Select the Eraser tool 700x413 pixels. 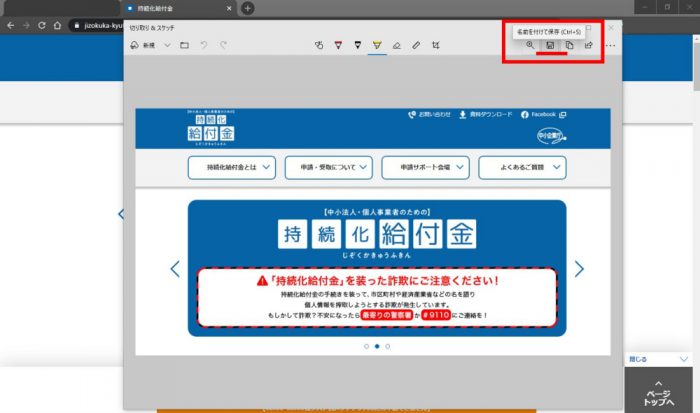396,45
